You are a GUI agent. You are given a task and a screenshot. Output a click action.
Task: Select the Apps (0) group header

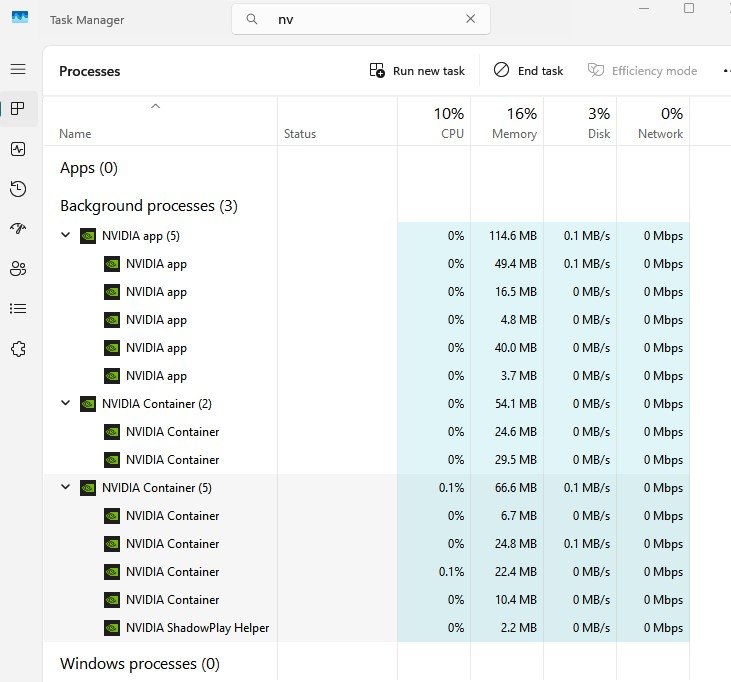pyautogui.click(x=89, y=168)
